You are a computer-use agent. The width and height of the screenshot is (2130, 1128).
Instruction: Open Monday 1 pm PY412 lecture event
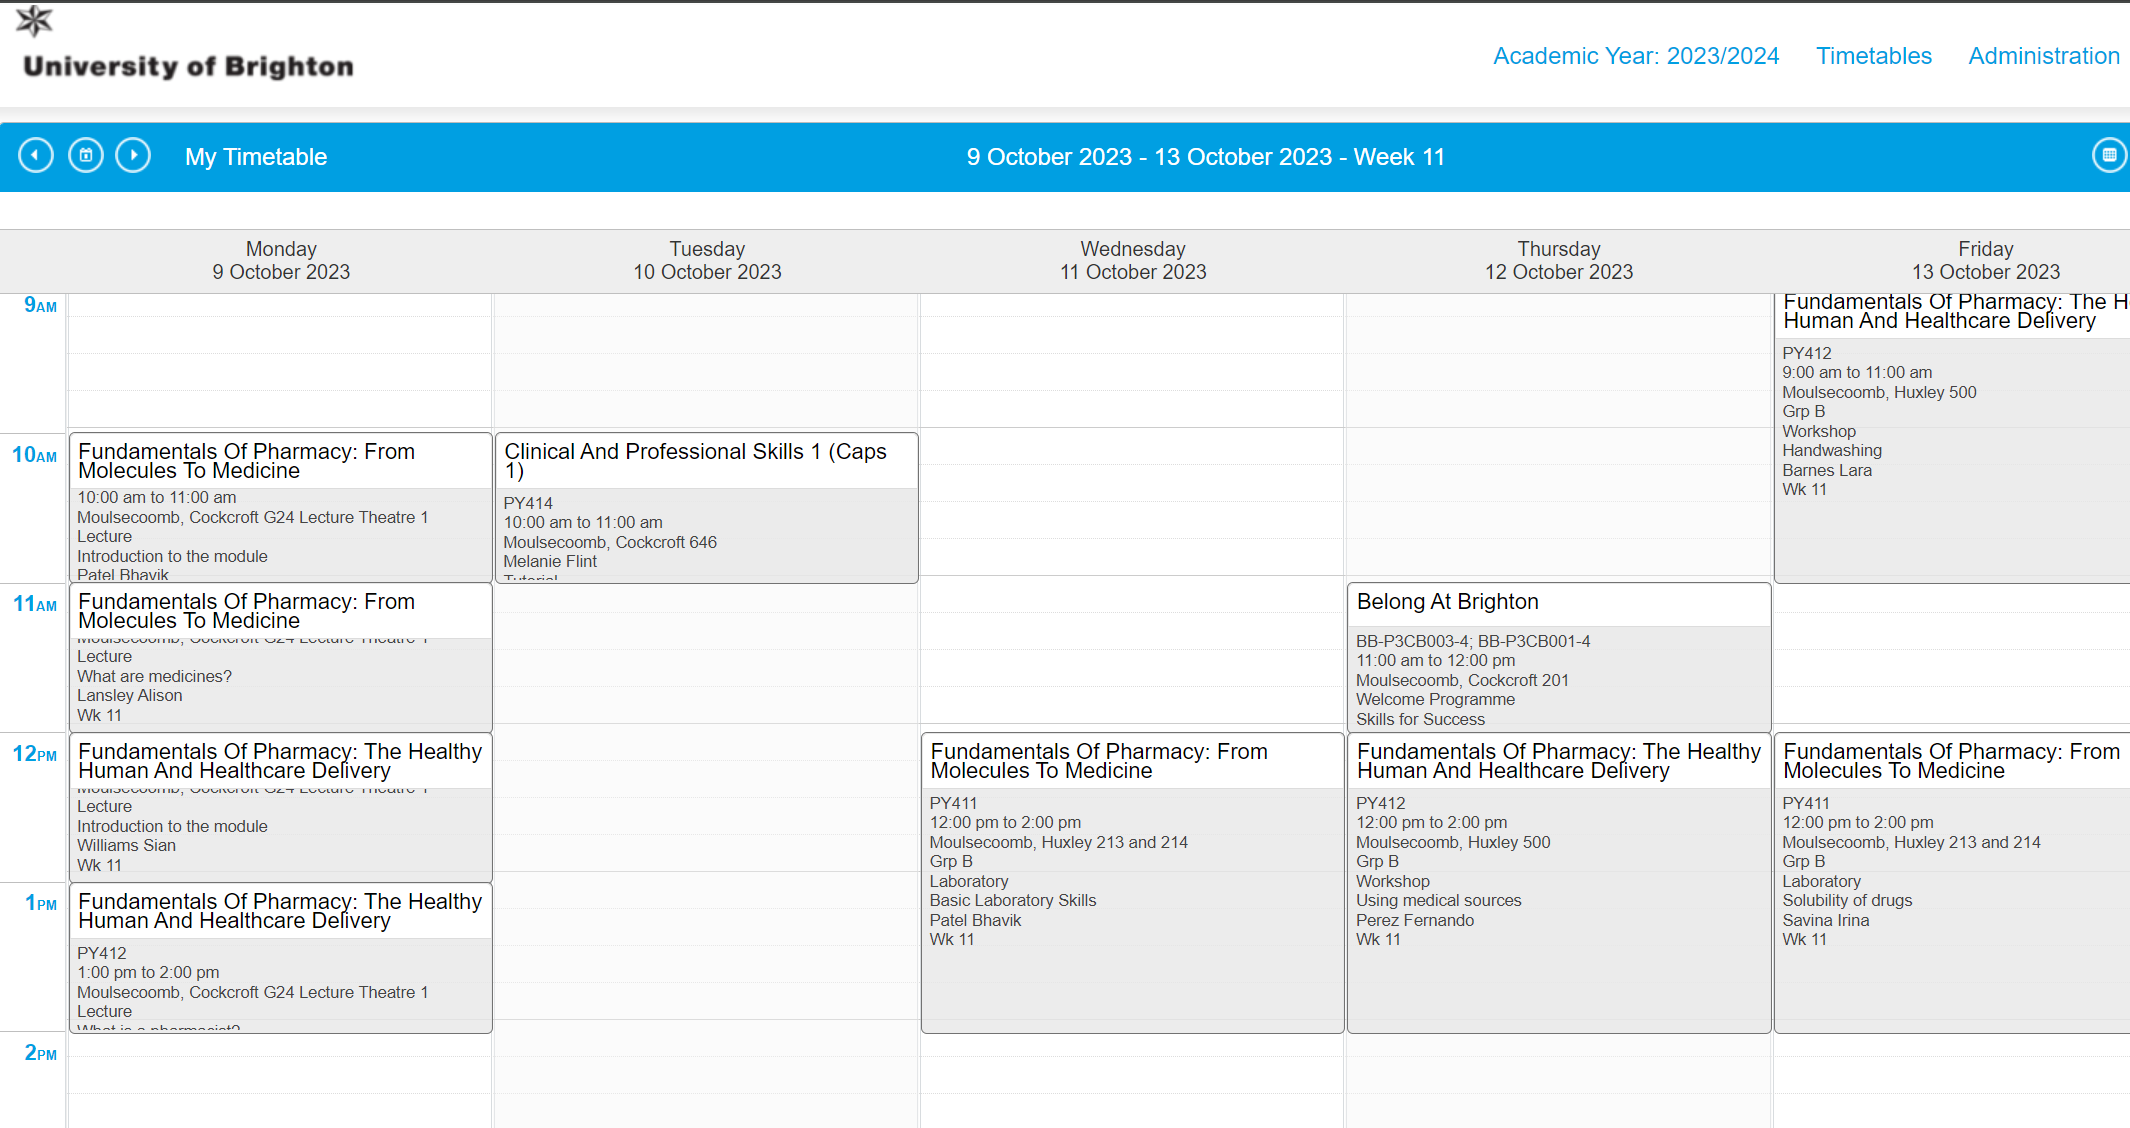click(281, 958)
